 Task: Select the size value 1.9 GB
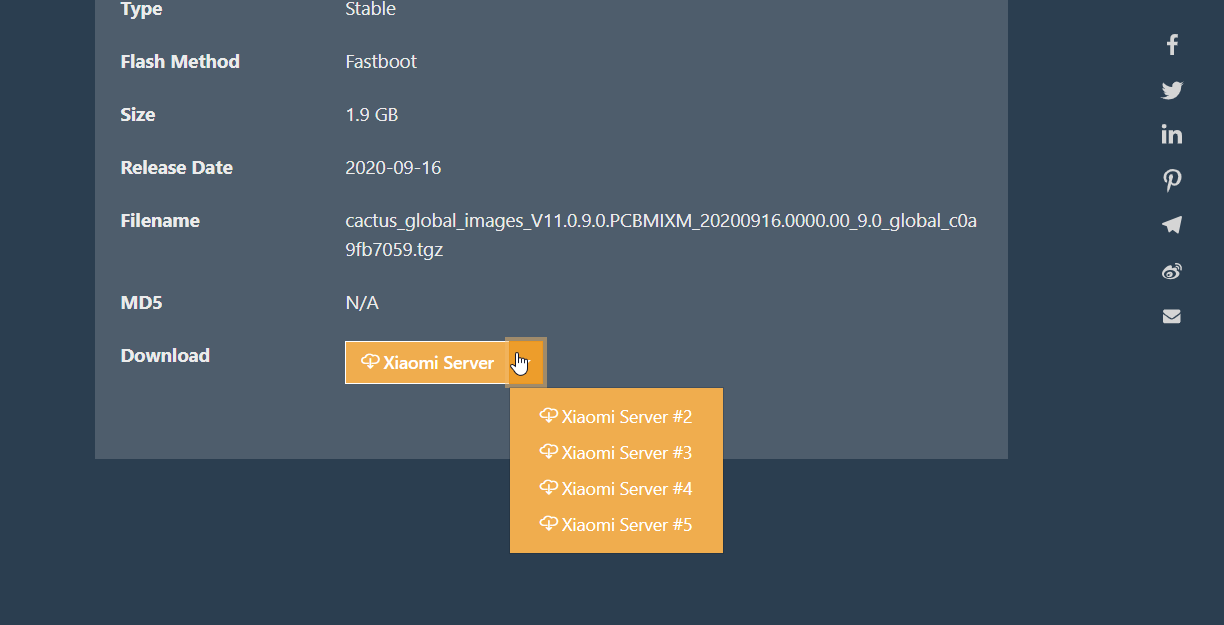pyautogui.click(x=372, y=114)
